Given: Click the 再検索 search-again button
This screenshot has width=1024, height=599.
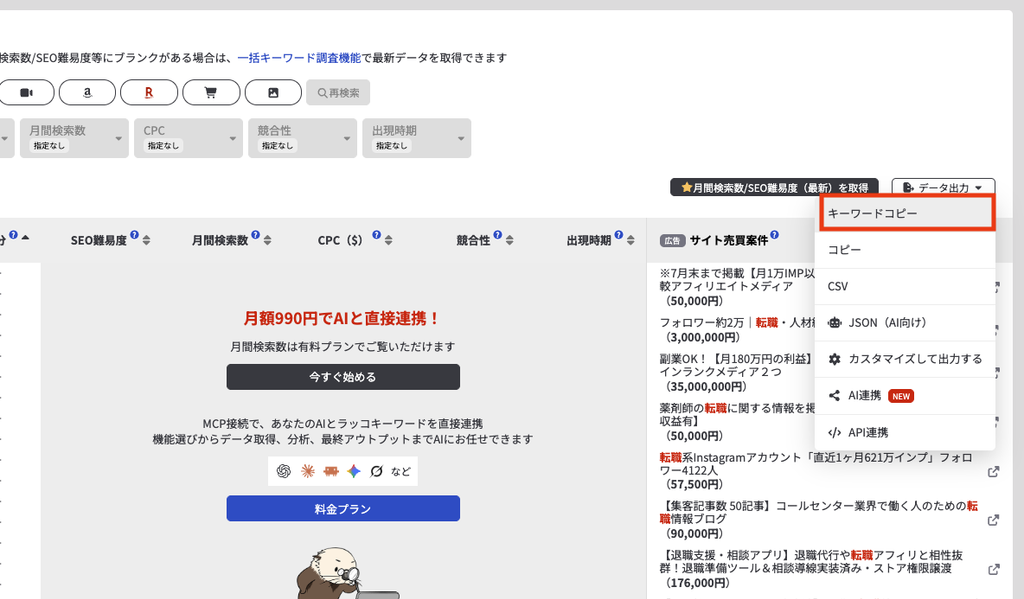Looking at the screenshot, I should 338,93.
